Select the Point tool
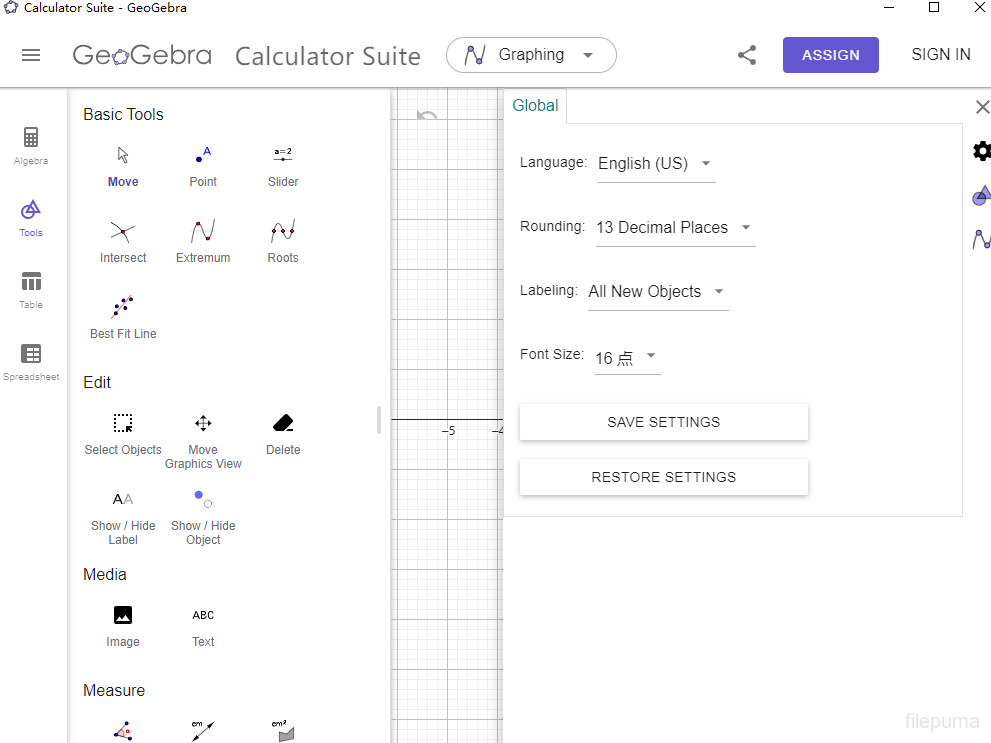This screenshot has height=743, width=991. coord(203,165)
